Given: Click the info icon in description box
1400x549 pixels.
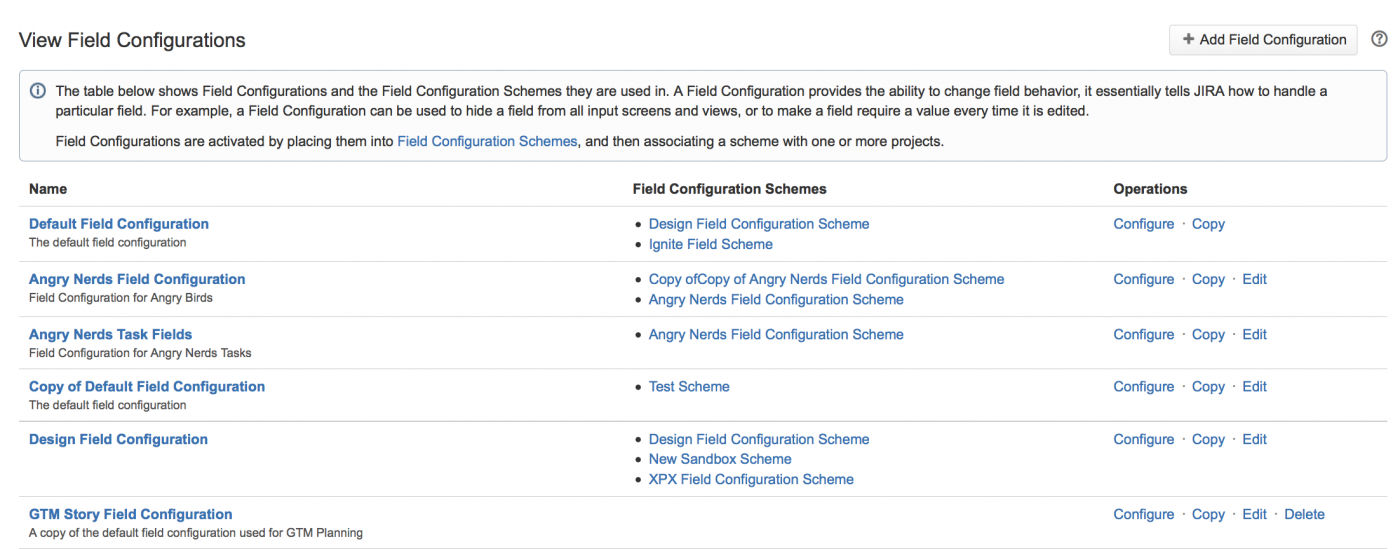Looking at the screenshot, I should click(x=38, y=91).
